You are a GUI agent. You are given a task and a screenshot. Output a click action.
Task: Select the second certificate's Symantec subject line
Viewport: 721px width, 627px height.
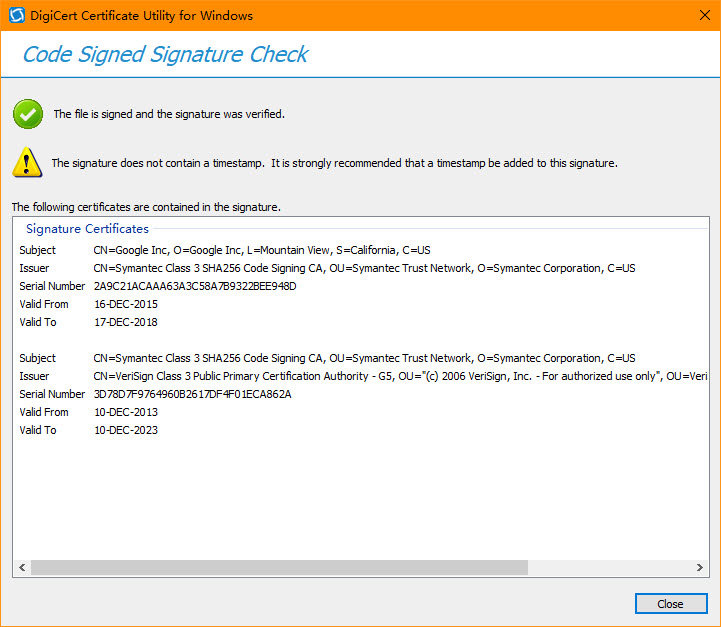click(364, 358)
